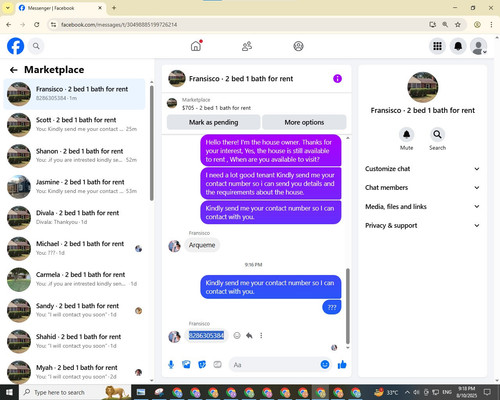
Task: Open Windows action center notifications icon
Action: tap(487, 392)
